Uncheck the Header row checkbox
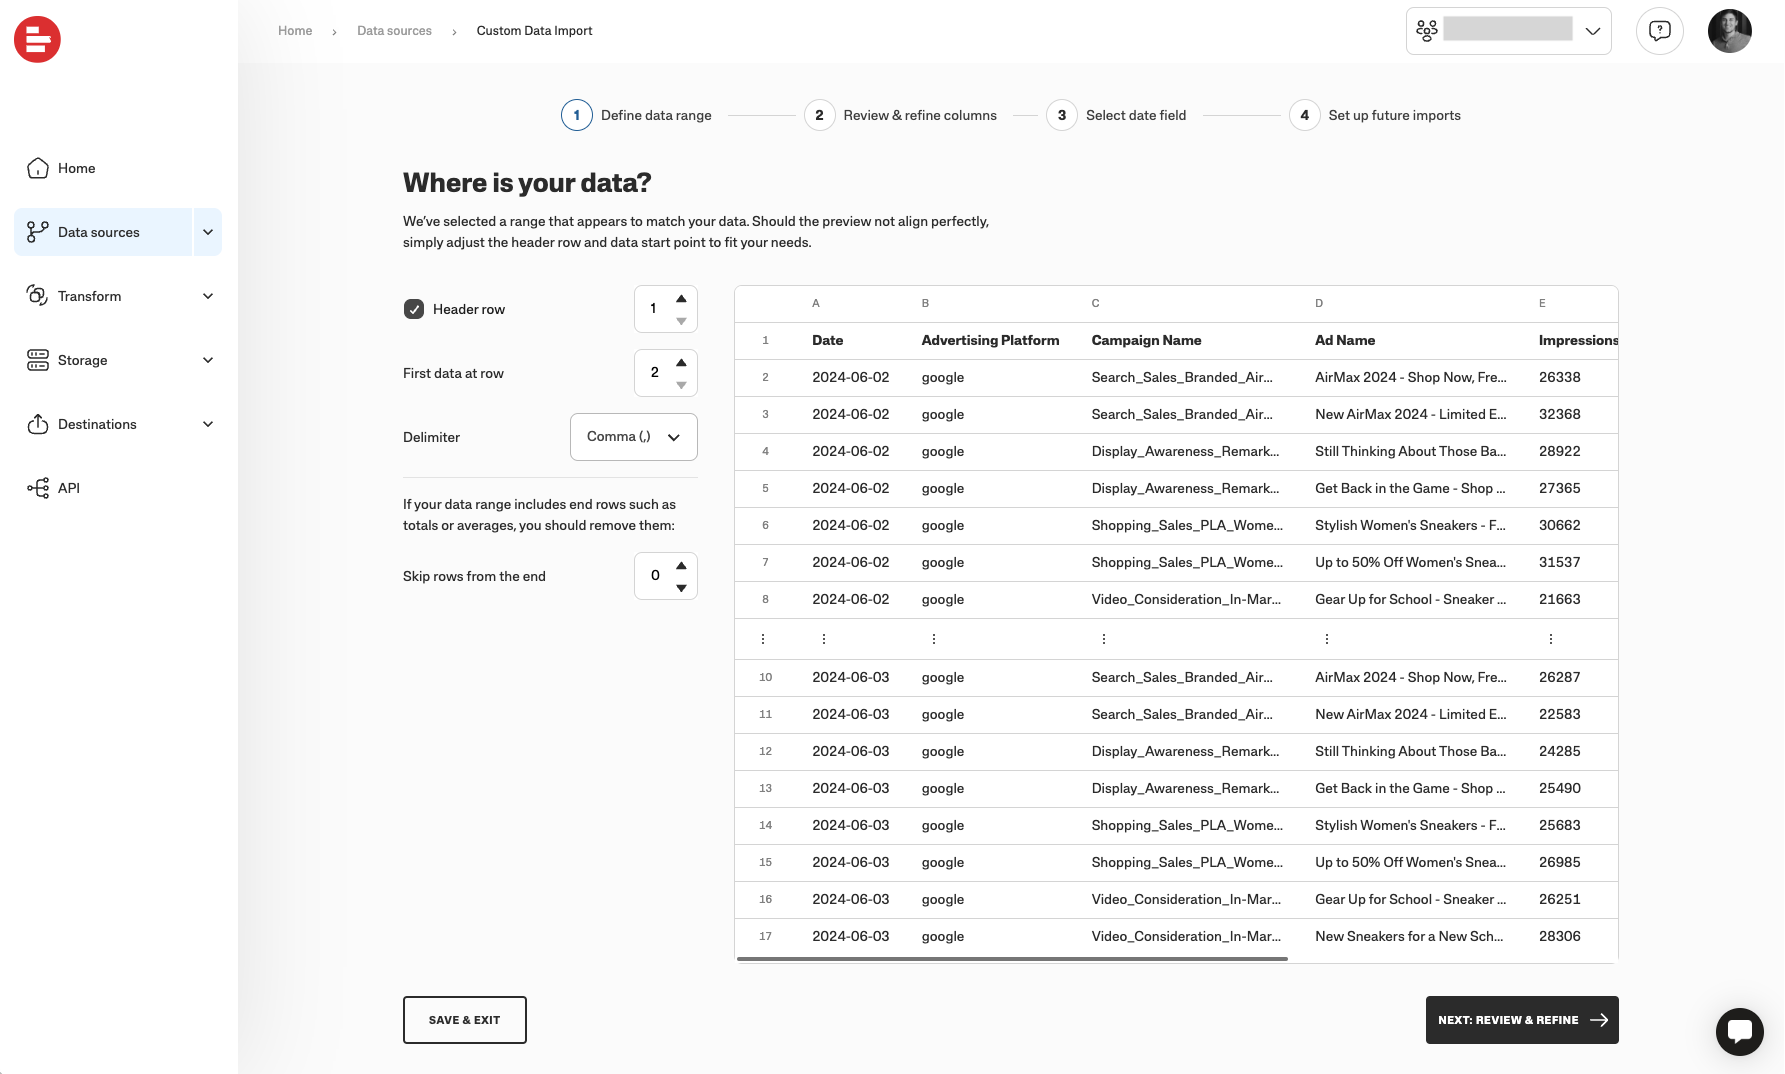 [414, 309]
